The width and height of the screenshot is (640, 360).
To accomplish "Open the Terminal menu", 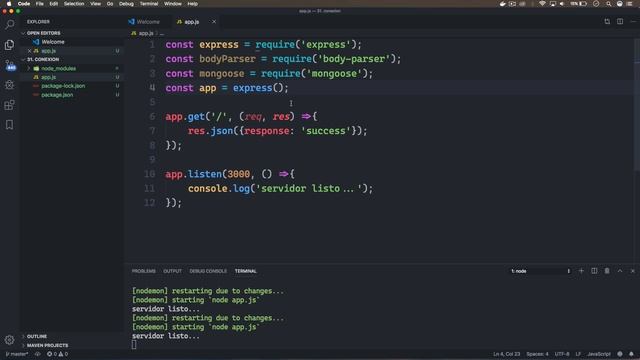I will pyautogui.click(x=149, y=4).
